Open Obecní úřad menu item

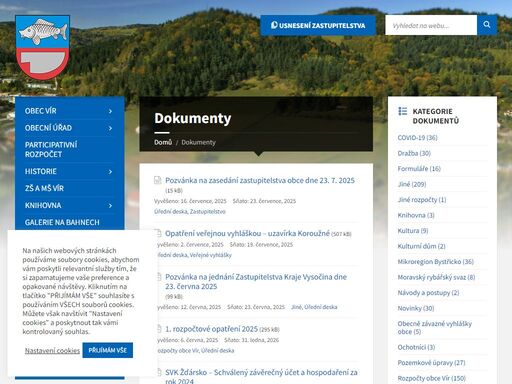pyautogui.click(x=48, y=128)
